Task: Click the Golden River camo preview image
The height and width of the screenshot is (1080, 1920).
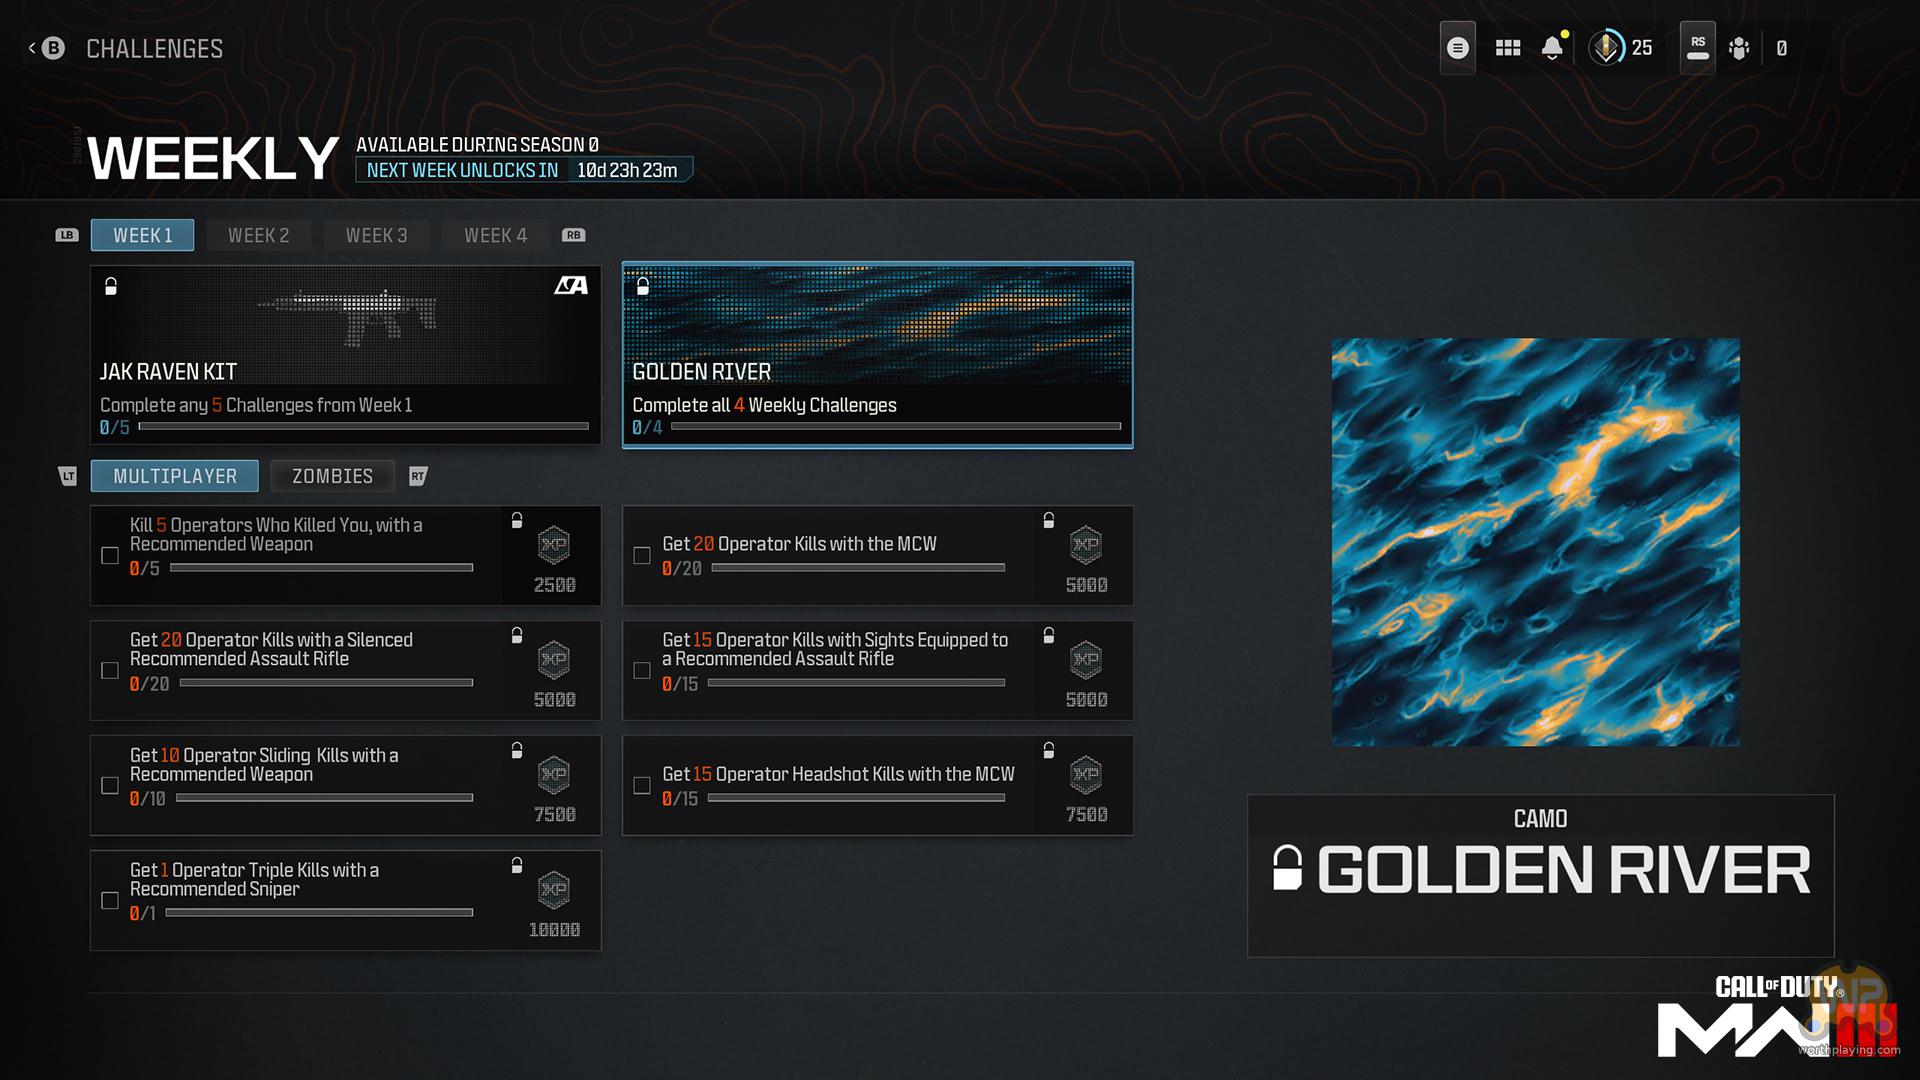Action: click(x=1535, y=542)
